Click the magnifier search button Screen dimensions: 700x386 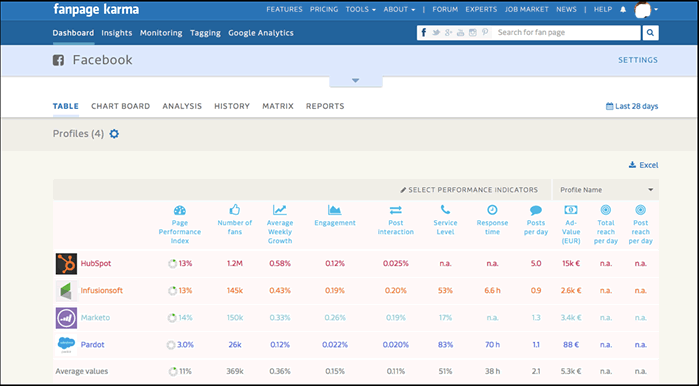pyautogui.click(x=650, y=33)
